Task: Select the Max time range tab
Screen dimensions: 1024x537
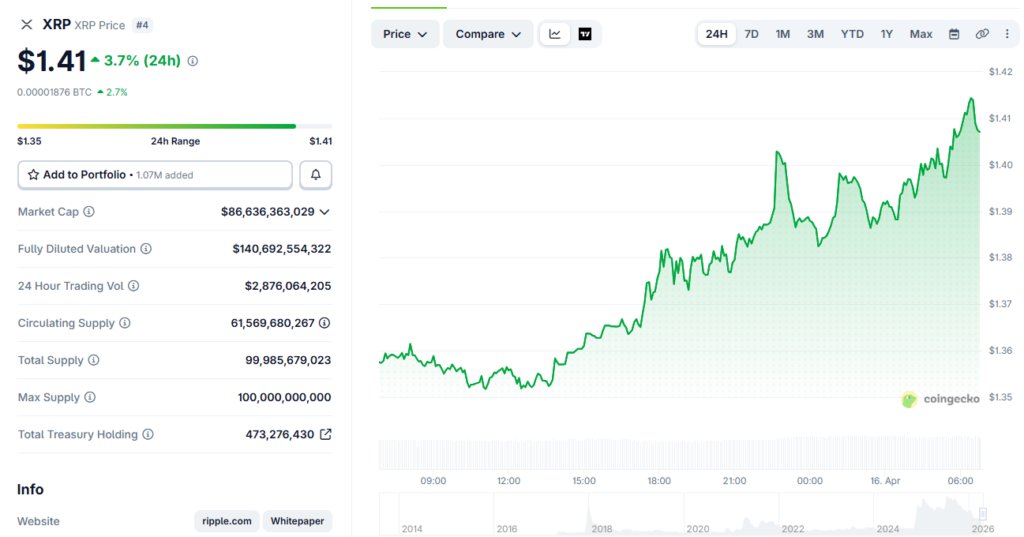Action: click(x=921, y=34)
